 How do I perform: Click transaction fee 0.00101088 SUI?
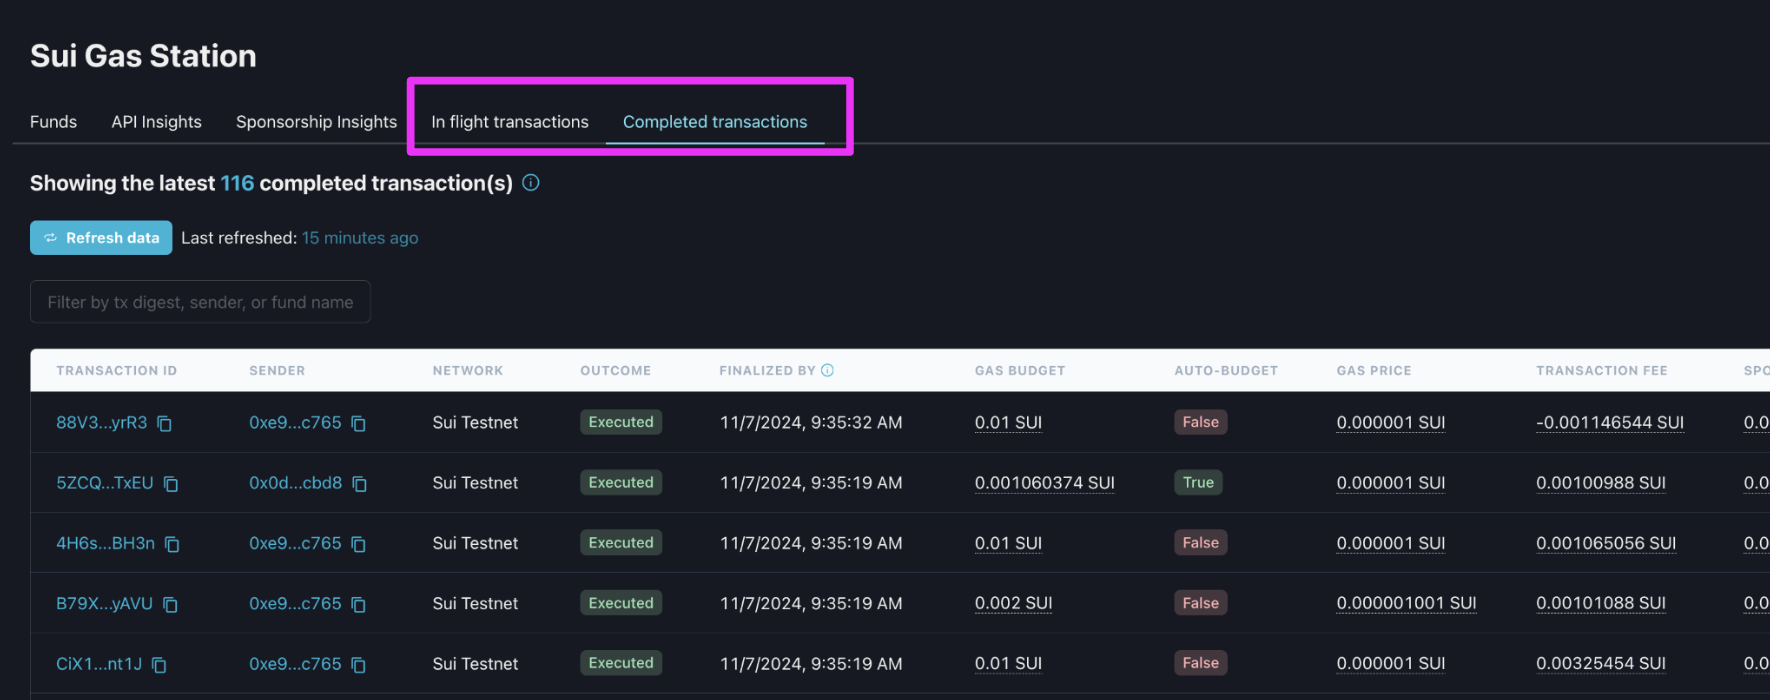[1601, 604]
